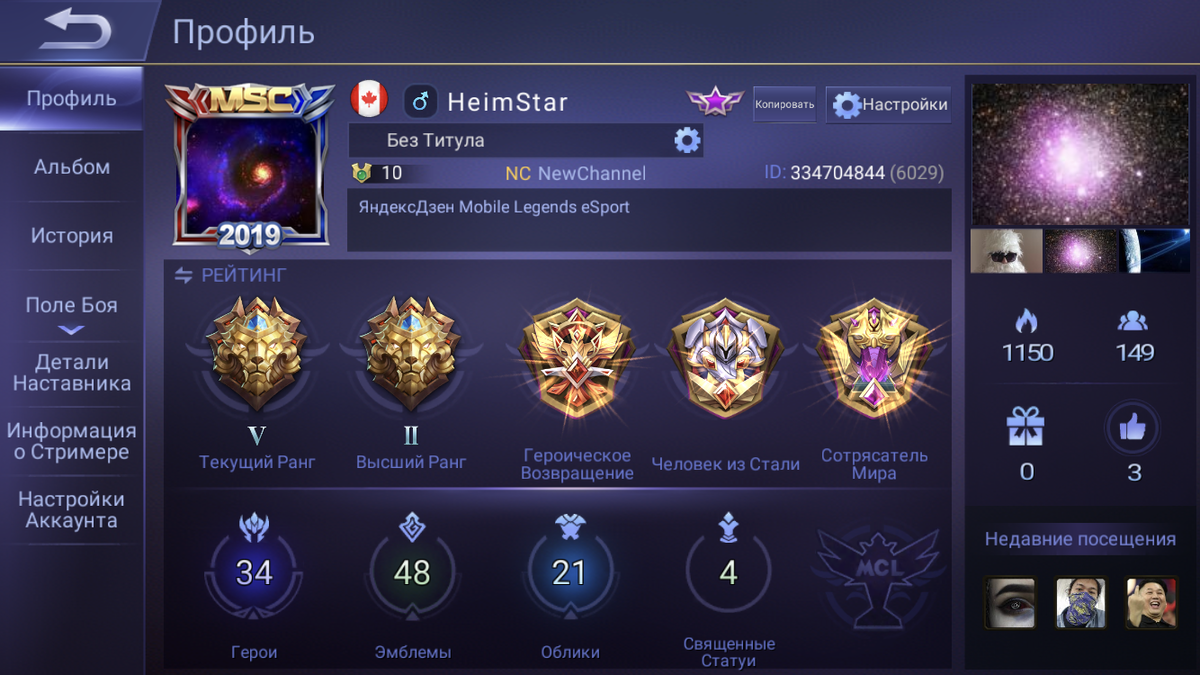This screenshot has width=1200, height=675.
Task: Switch to the История tab
Action: point(72,236)
